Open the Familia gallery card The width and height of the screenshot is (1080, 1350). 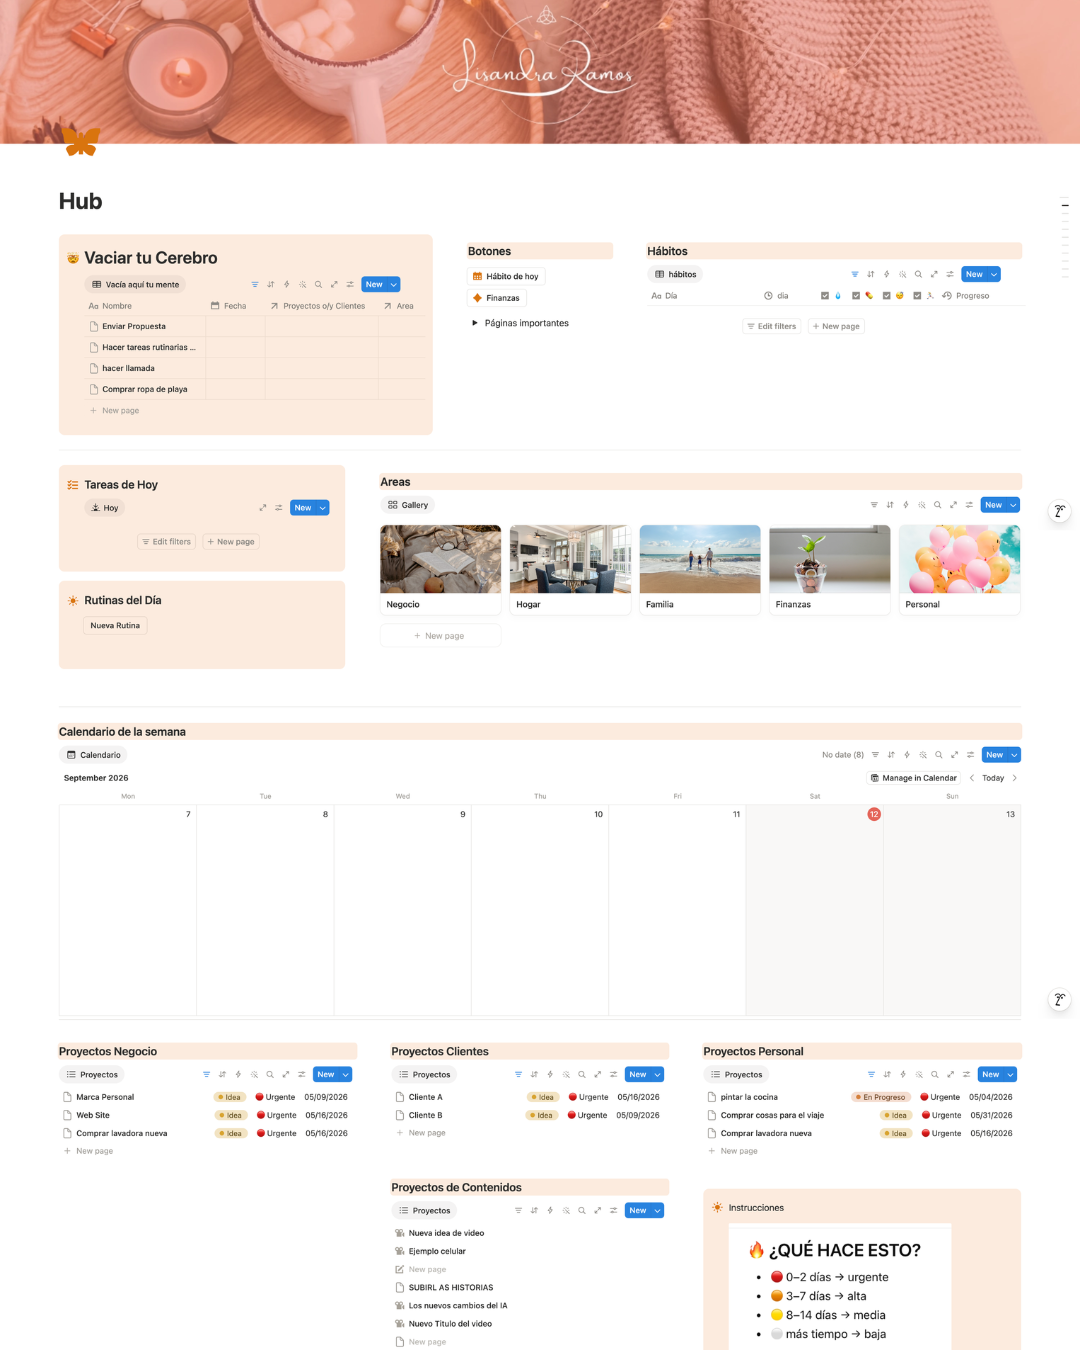click(x=700, y=570)
